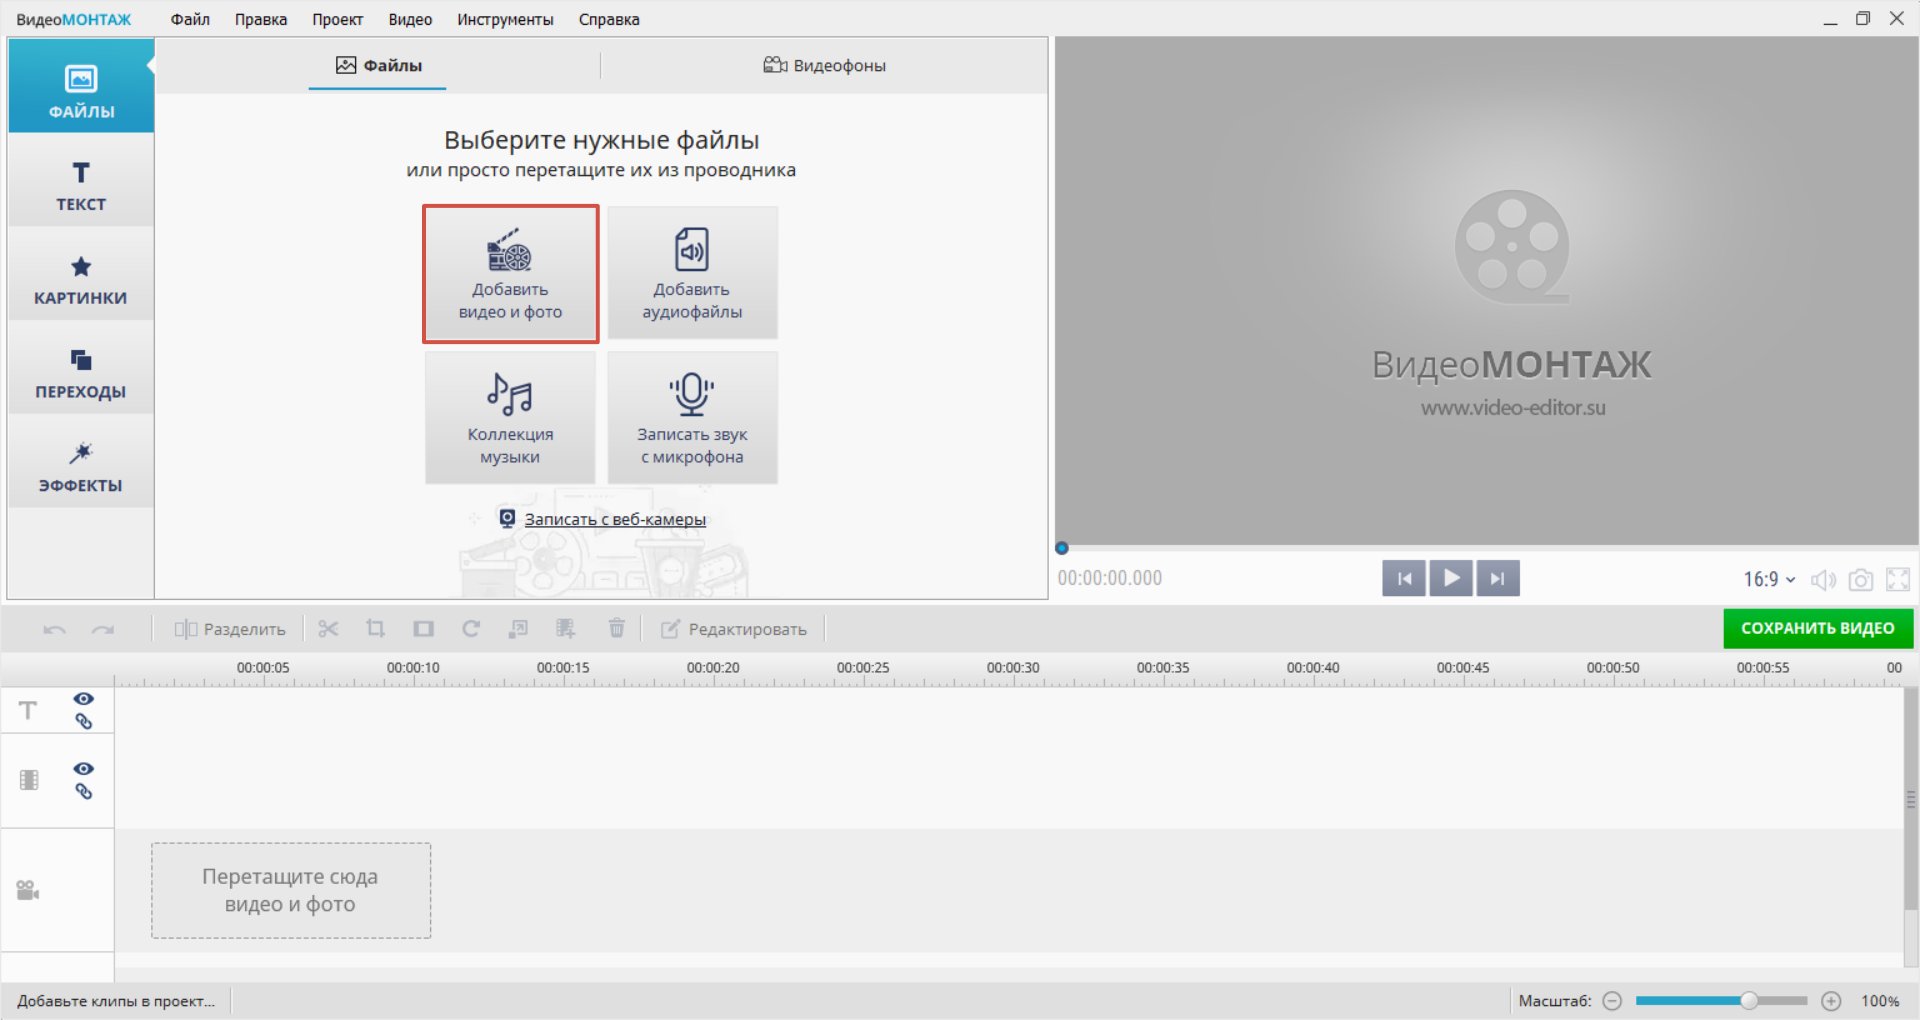Toggle link on the text track
The image size is (1920, 1020).
[84, 722]
